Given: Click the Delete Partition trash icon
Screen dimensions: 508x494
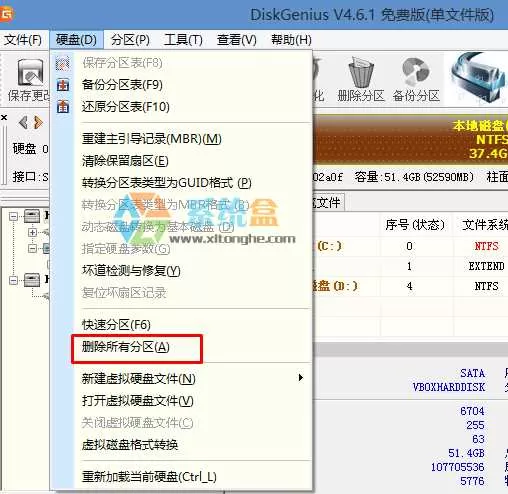Looking at the screenshot, I should click(x=361, y=72).
